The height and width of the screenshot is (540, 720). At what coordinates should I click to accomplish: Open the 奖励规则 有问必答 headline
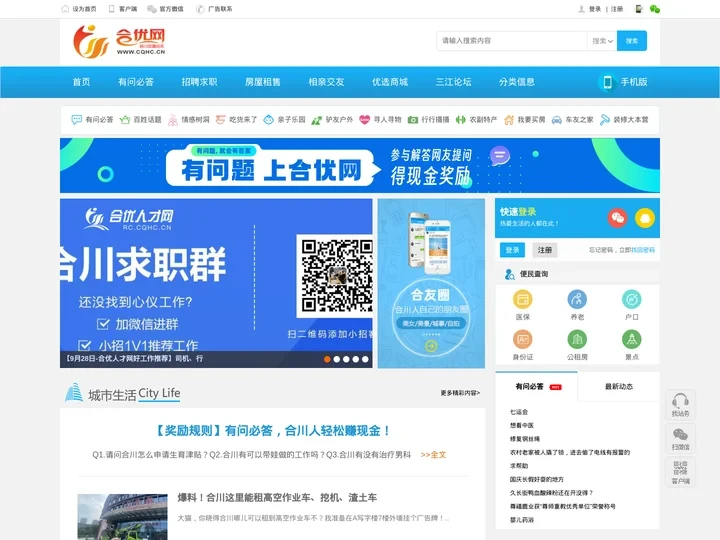tap(273, 431)
